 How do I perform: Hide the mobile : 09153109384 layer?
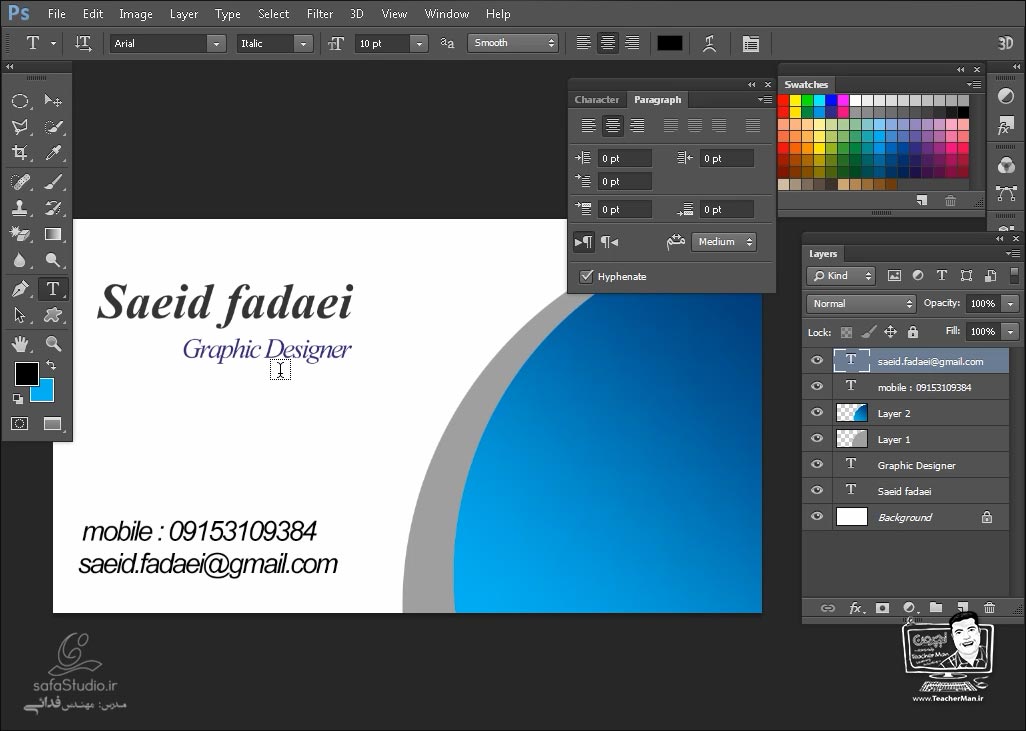coord(817,386)
